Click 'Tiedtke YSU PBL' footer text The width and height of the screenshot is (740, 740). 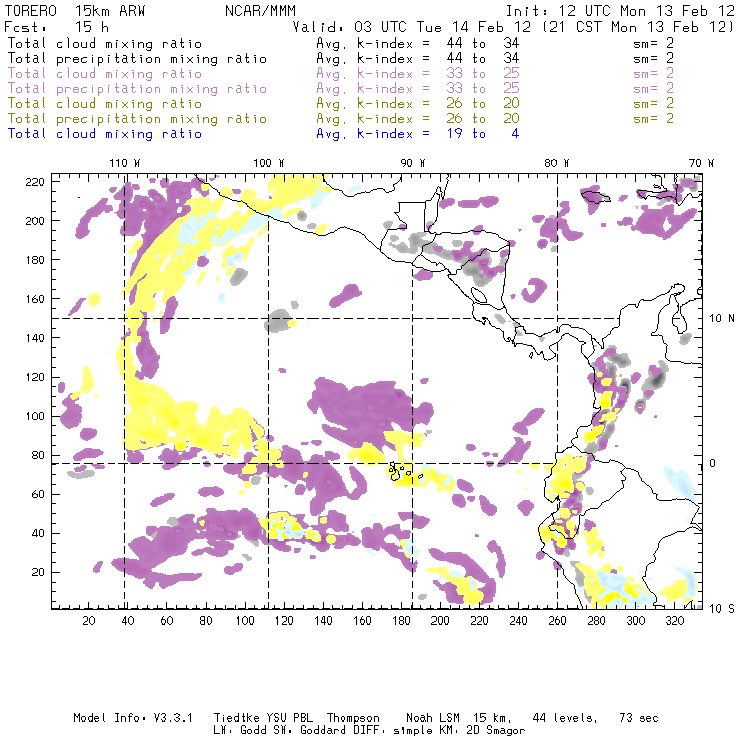tap(263, 718)
